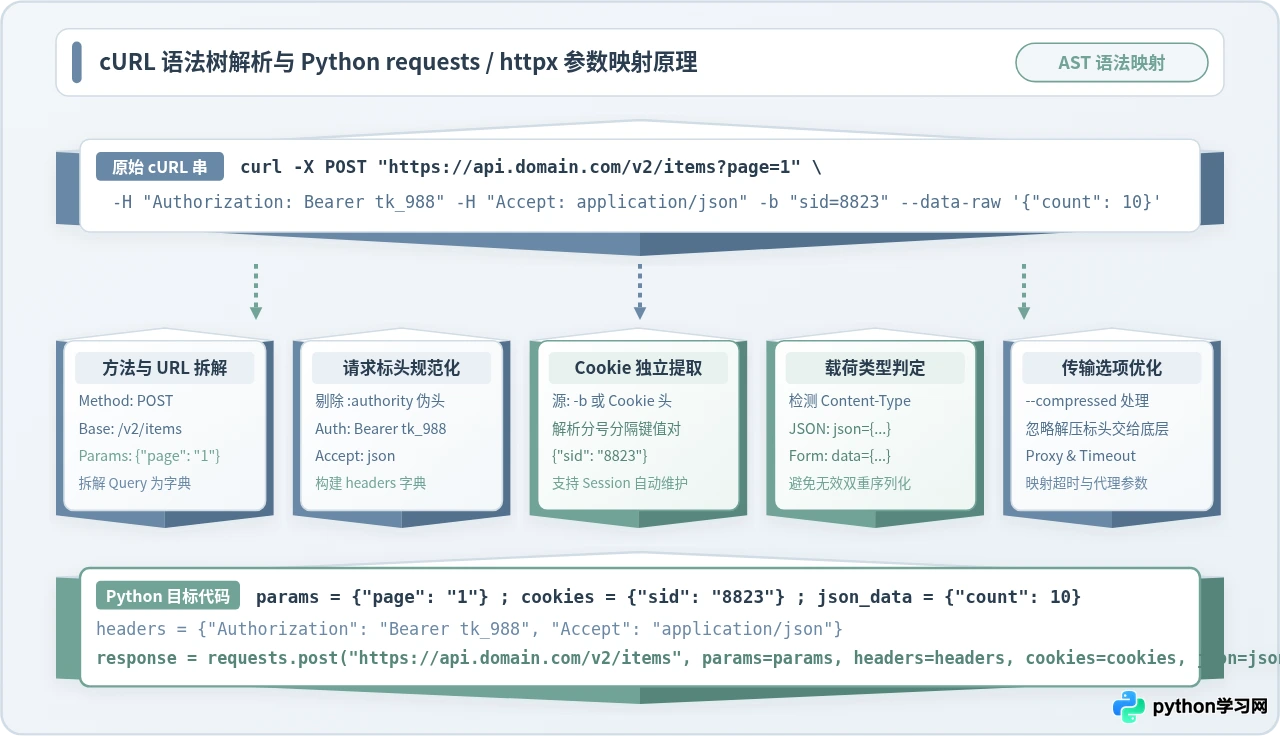Select the "忽略解压标头交给底层" line
The image size is (1280, 736).
point(1097,429)
